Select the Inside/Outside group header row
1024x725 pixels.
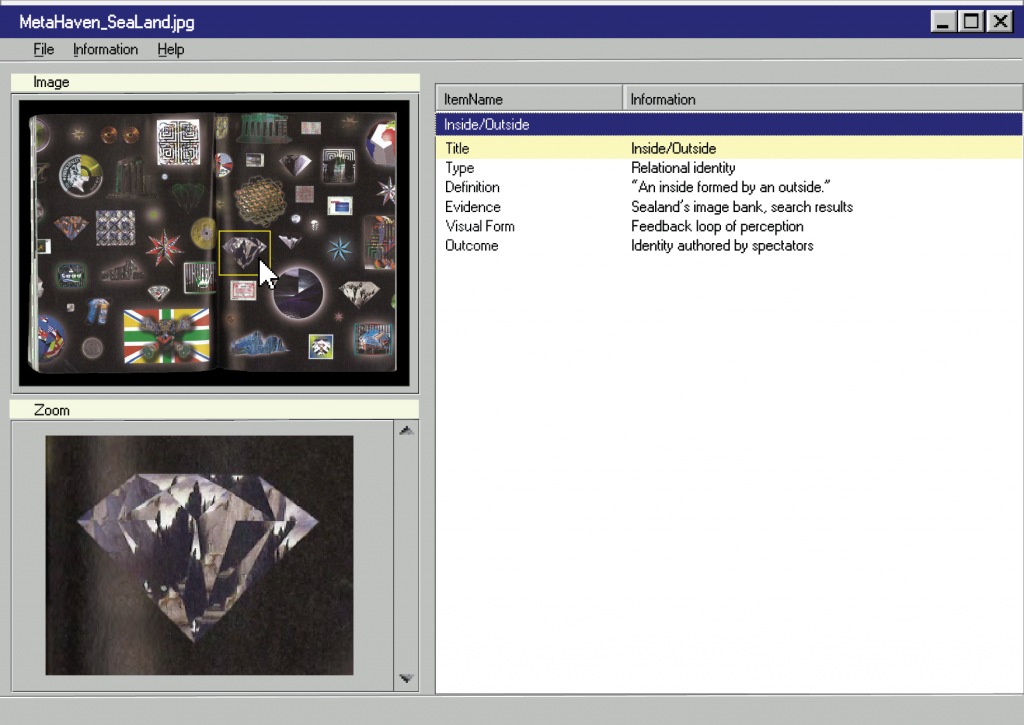click(x=728, y=125)
